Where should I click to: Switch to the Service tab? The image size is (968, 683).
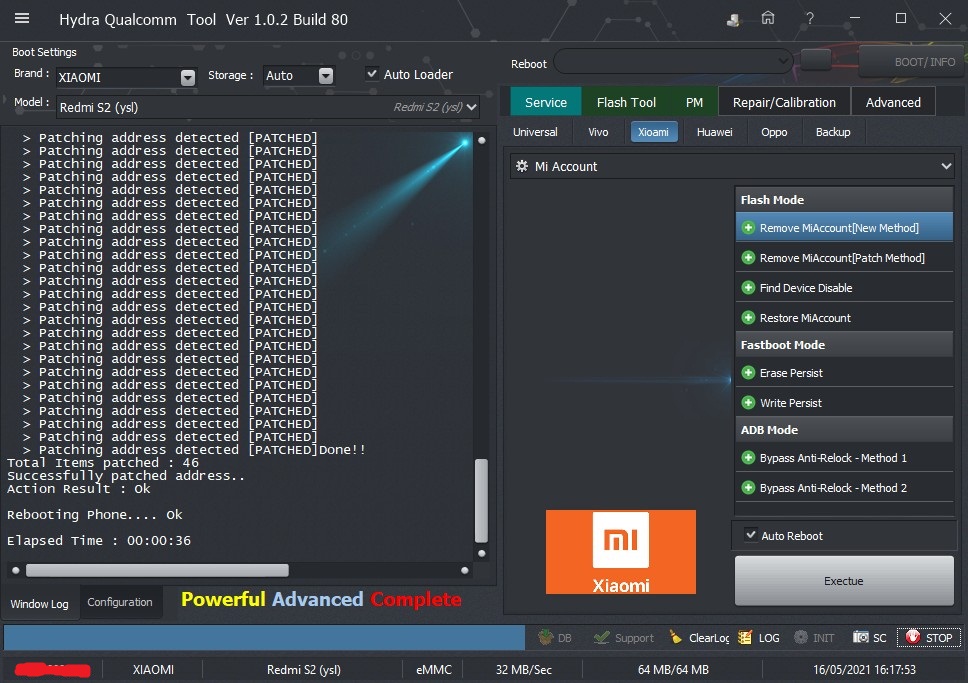pos(546,102)
